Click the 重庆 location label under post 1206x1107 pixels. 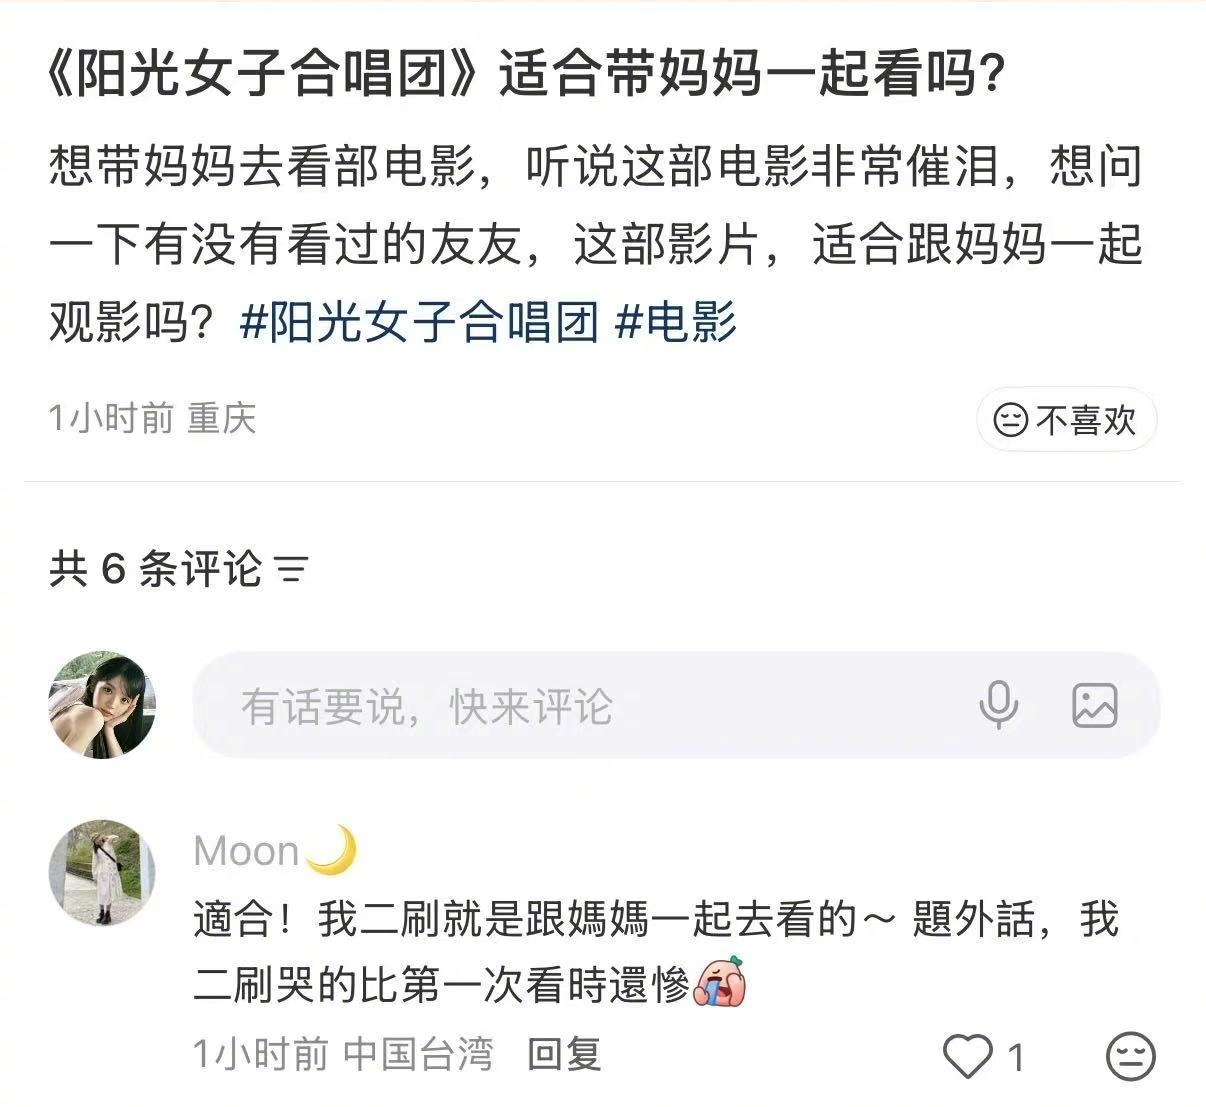point(221,417)
